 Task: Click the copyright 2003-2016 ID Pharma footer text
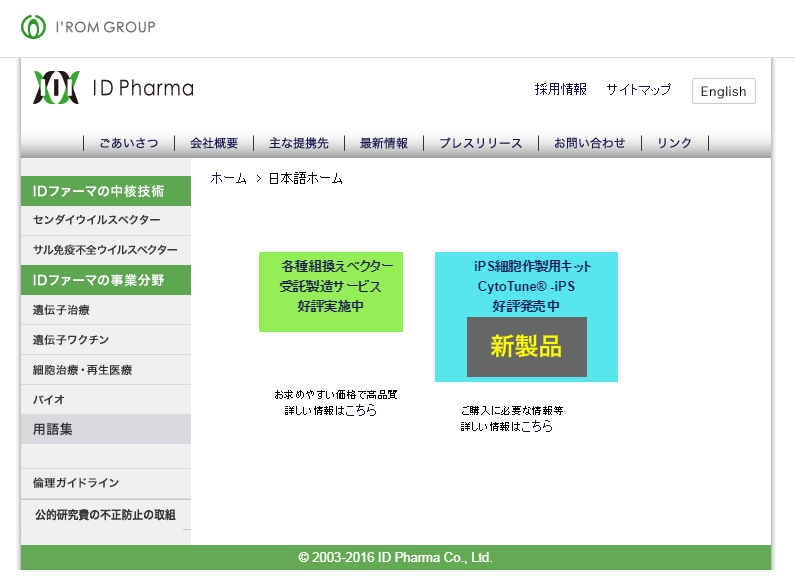395,558
